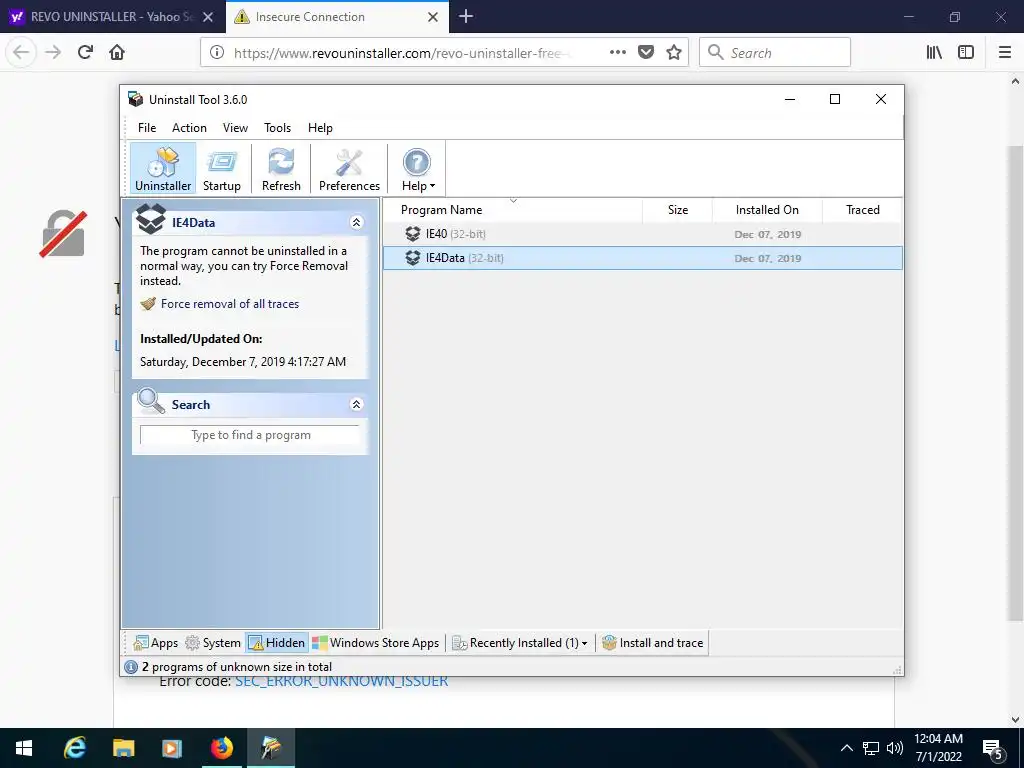Show hidden system tray icons
The width and height of the screenshot is (1024, 768).
click(846, 748)
